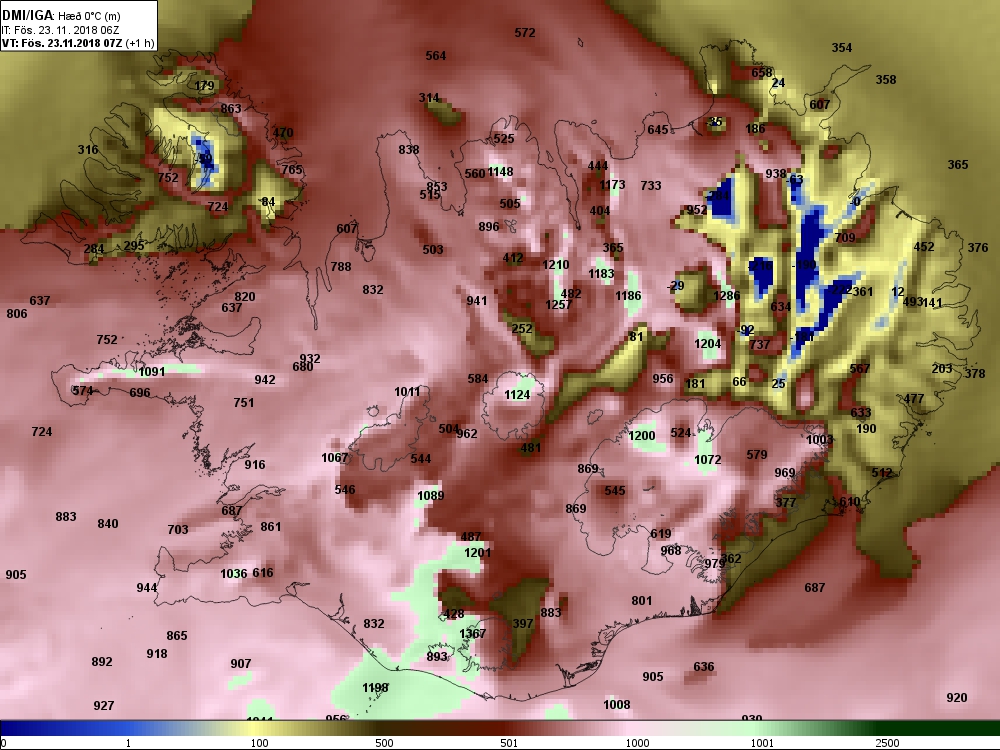This screenshot has height=750, width=1000.
Task: Click the value 1036 on the map
Action: [x=233, y=574]
